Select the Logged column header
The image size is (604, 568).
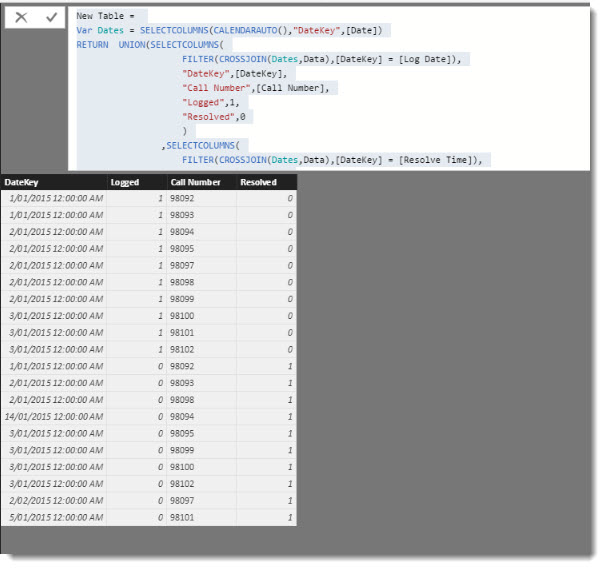tap(137, 182)
